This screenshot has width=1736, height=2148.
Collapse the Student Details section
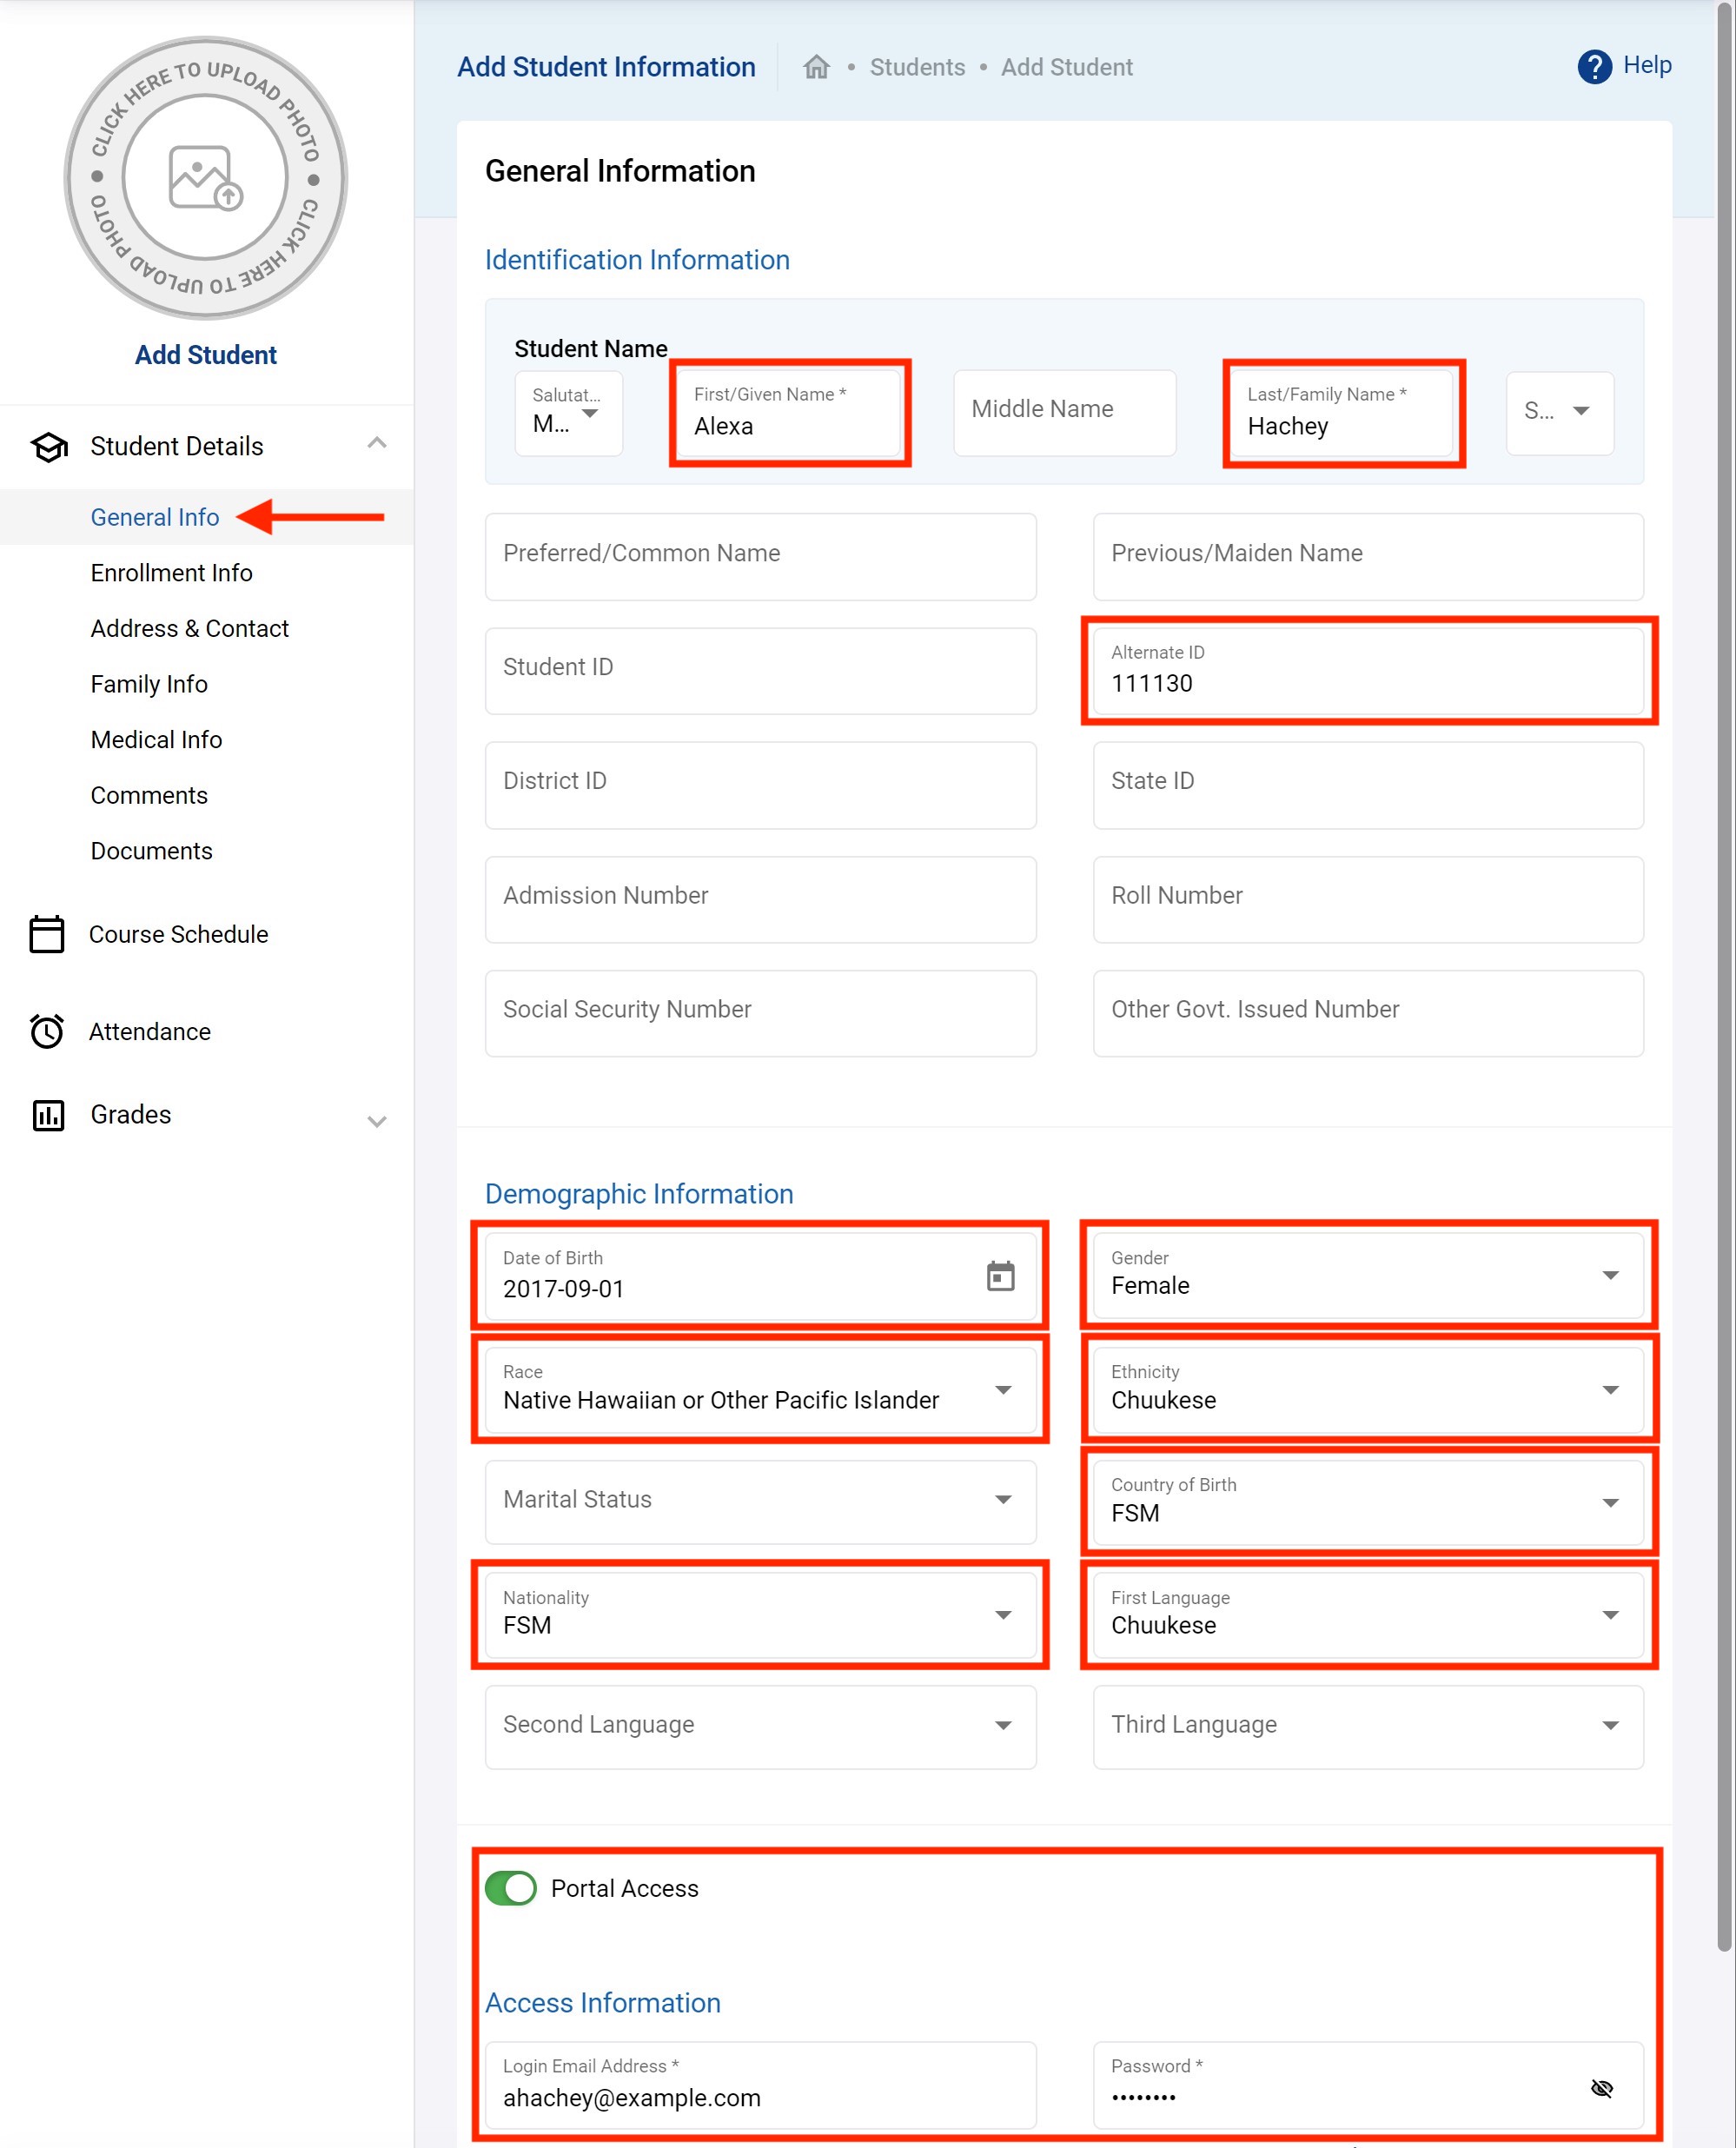[376, 443]
